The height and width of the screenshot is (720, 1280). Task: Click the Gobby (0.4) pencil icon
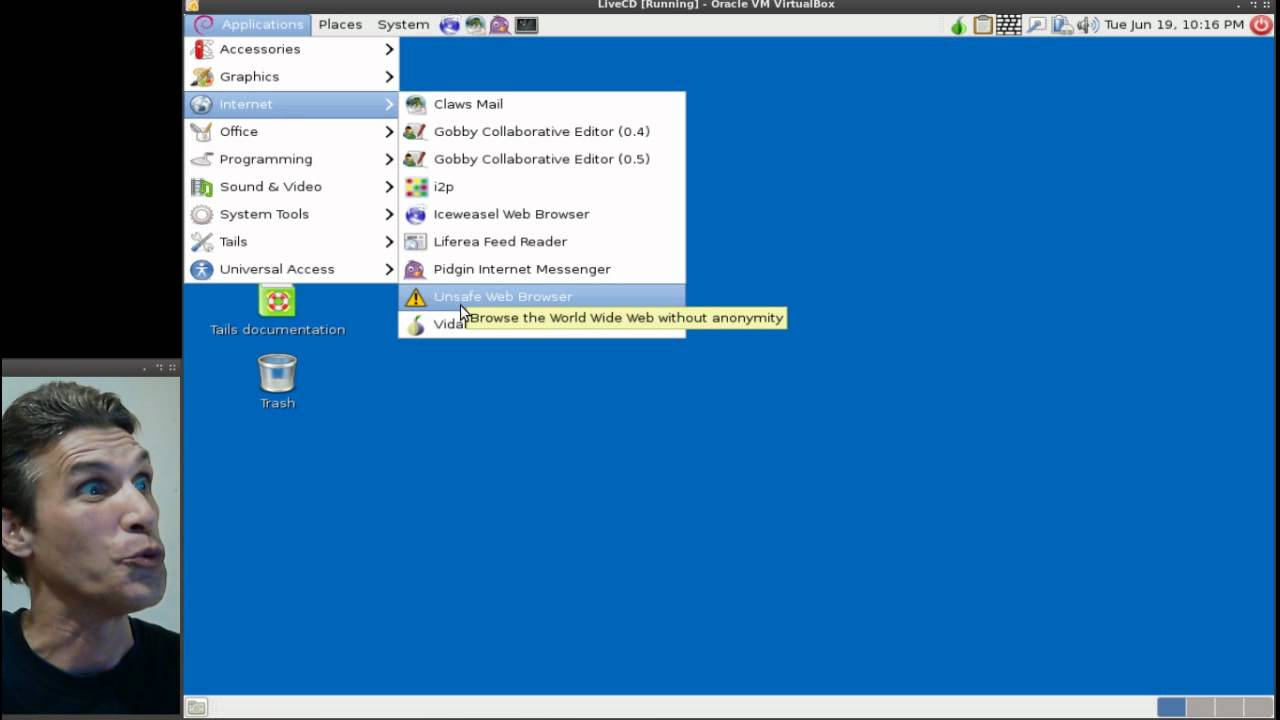click(415, 132)
